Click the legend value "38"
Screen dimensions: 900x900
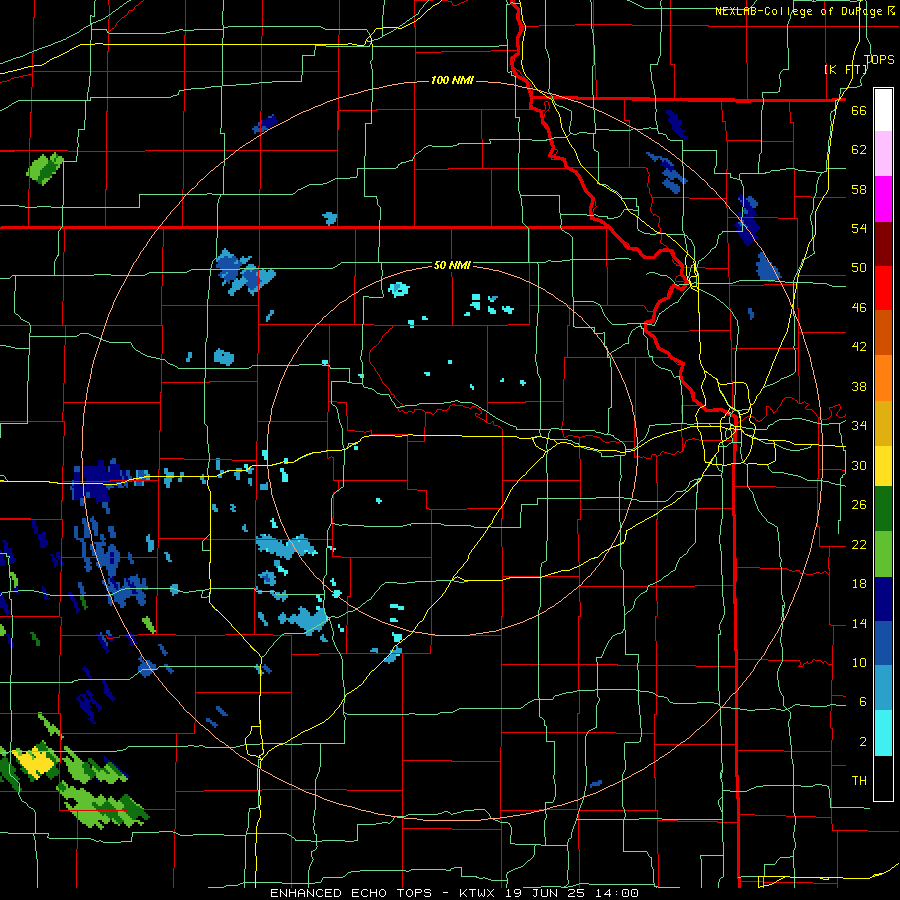tap(859, 386)
